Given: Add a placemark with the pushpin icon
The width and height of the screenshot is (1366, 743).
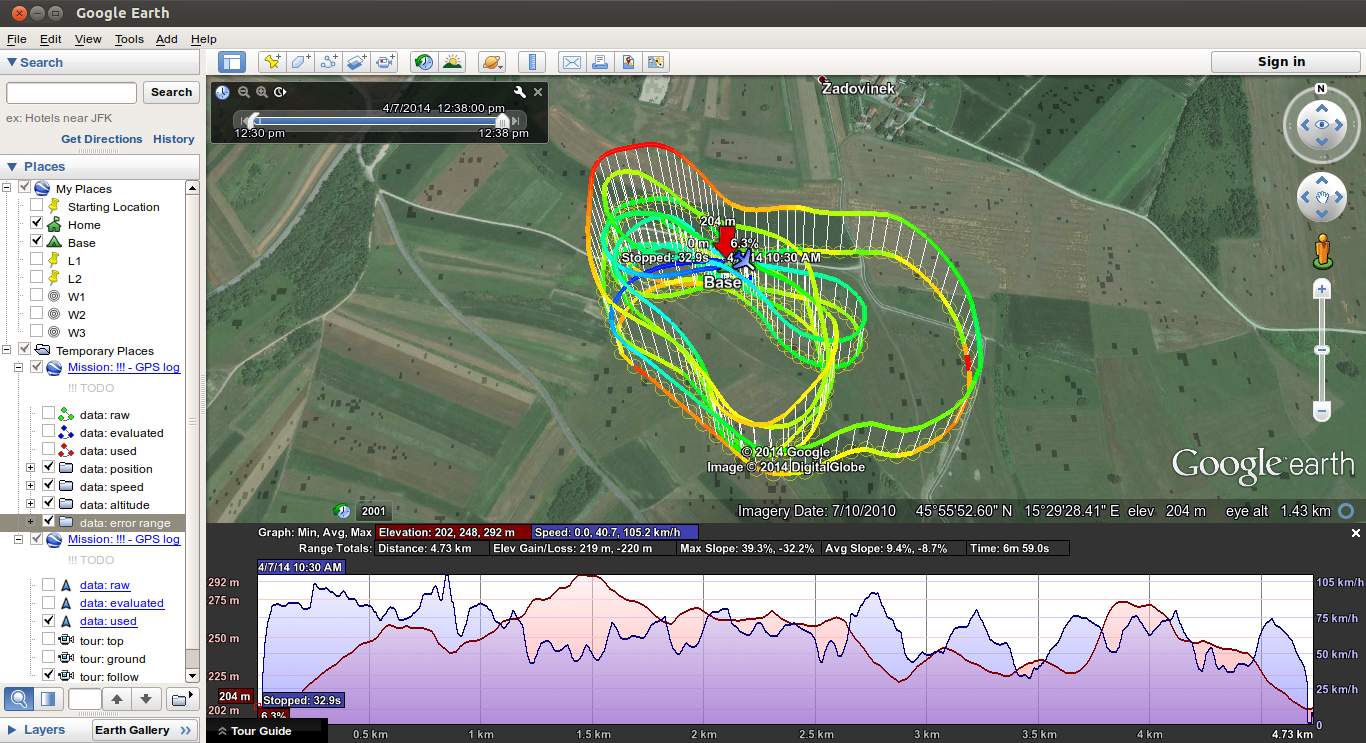Looking at the screenshot, I should pyautogui.click(x=272, y=62).
